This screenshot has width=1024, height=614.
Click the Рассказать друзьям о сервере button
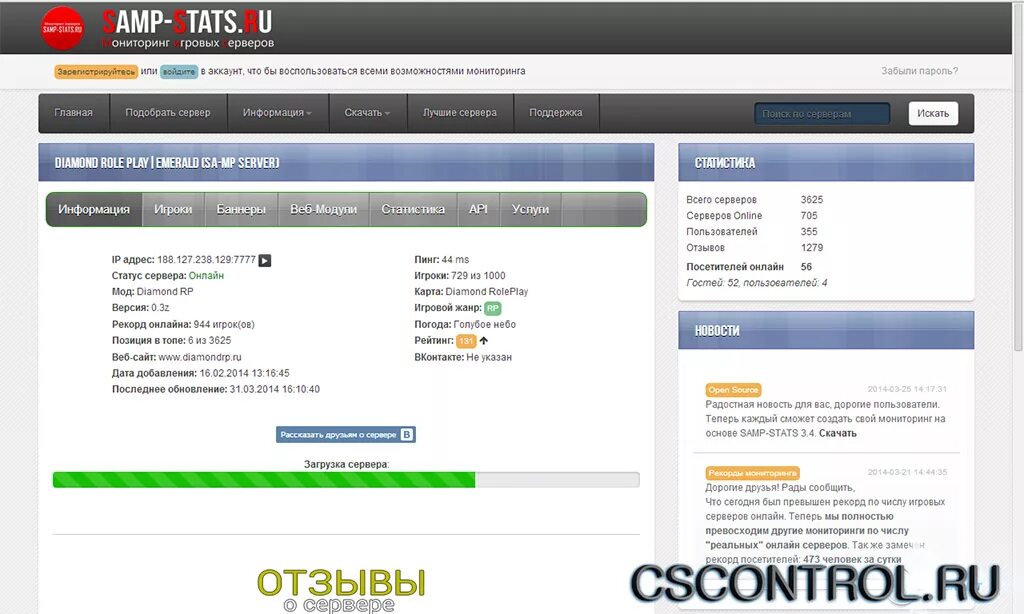tap(345, 434)
